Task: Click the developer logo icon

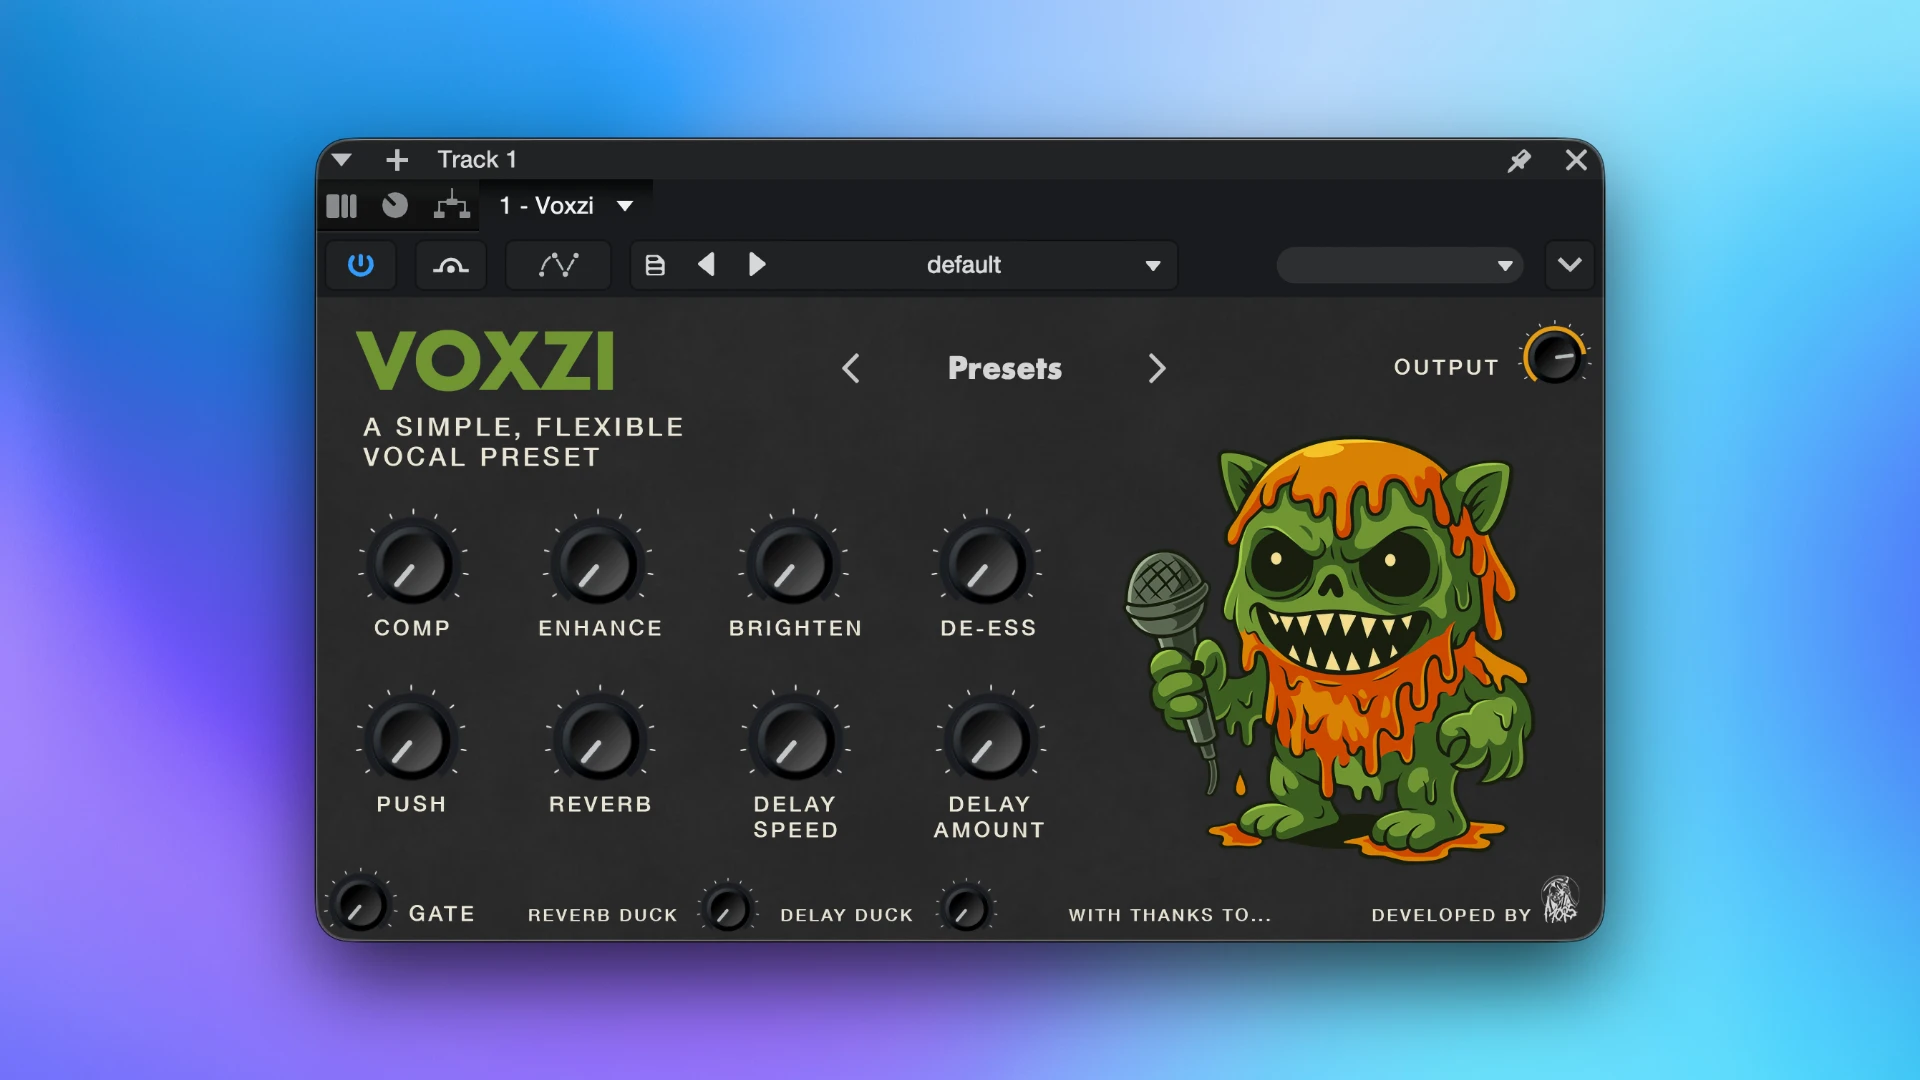Action: tap(1560, 899)
